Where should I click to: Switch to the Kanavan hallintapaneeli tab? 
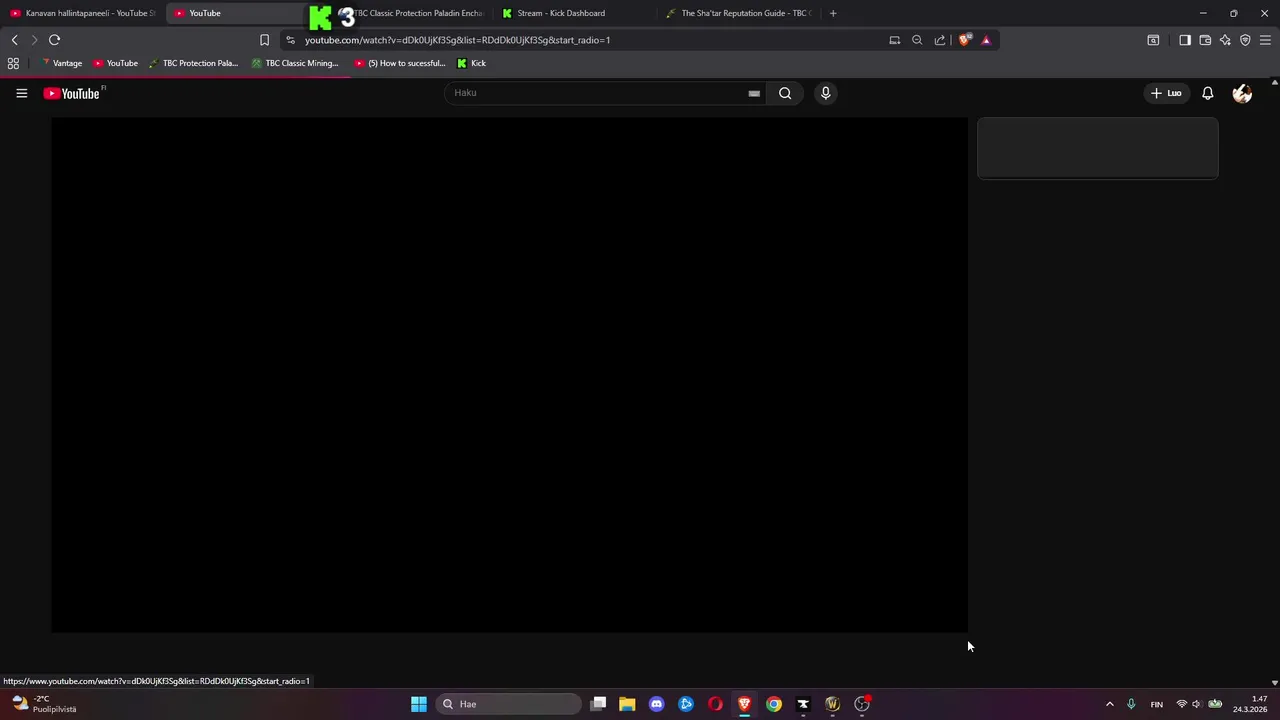[83, 13]
